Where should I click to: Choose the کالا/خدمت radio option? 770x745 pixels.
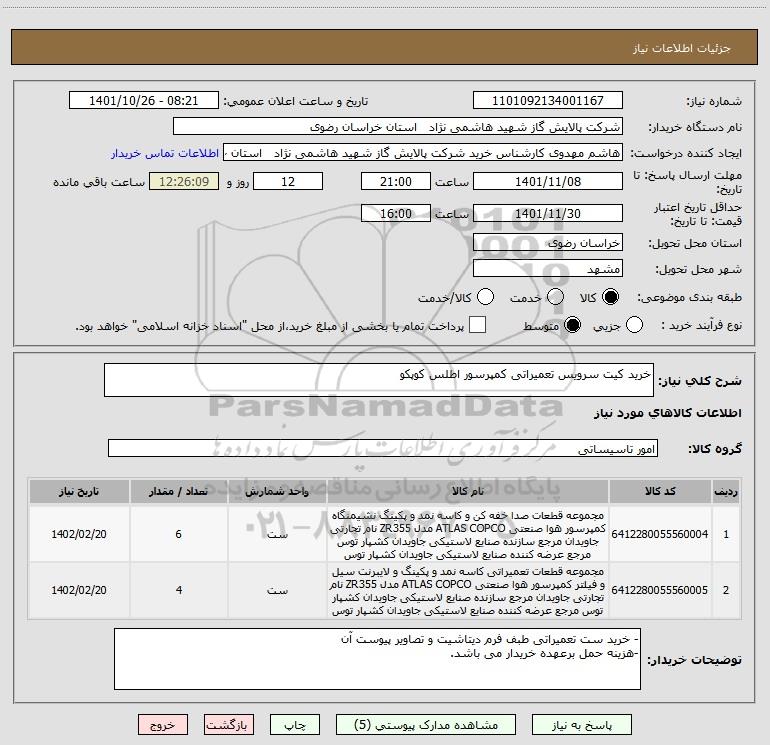pos(487,297)
